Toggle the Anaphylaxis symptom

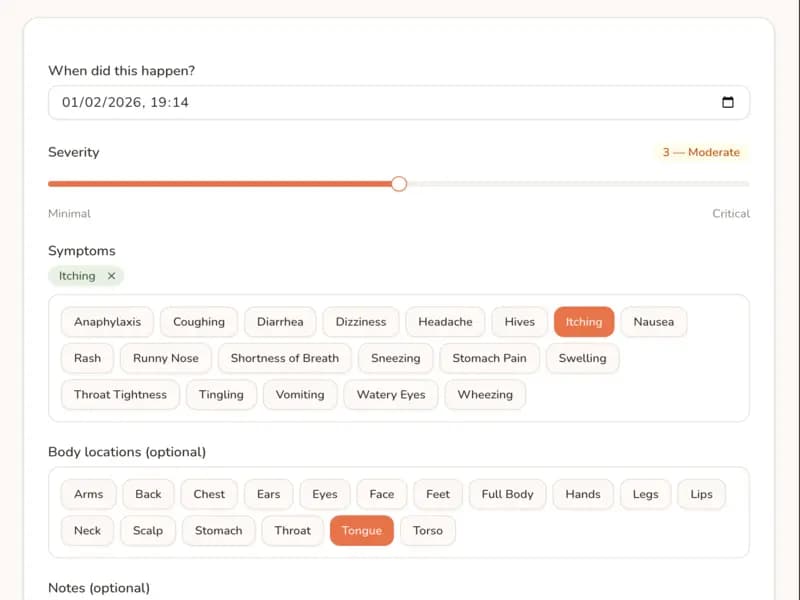click(107, 321)
